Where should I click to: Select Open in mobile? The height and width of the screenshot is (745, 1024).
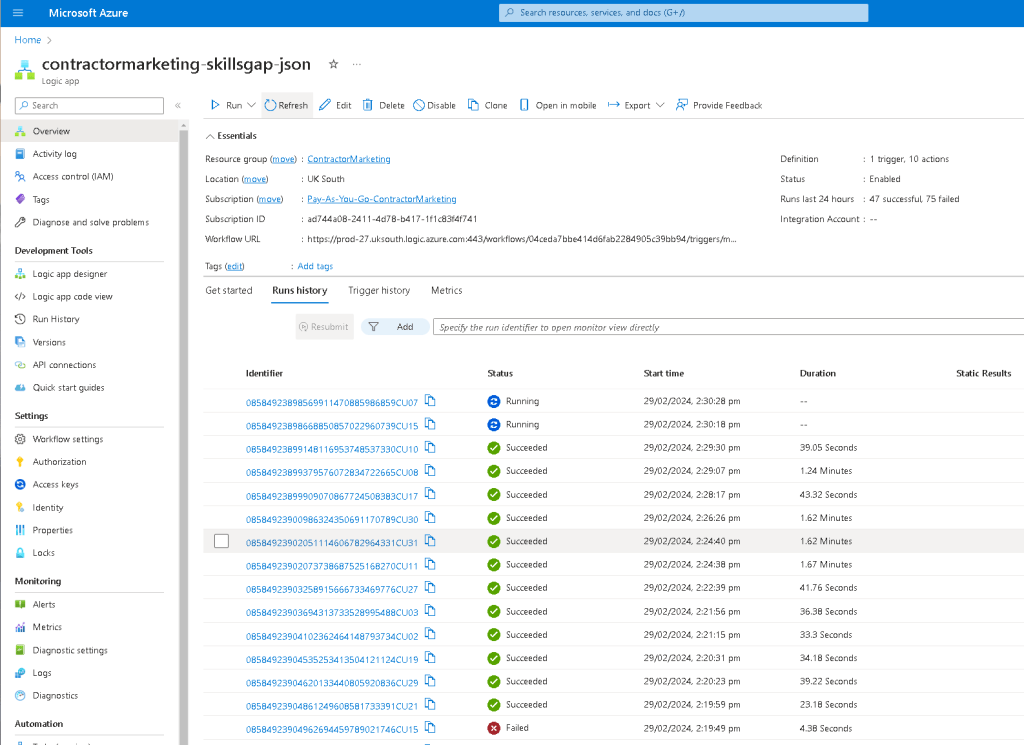click(558, 105)
